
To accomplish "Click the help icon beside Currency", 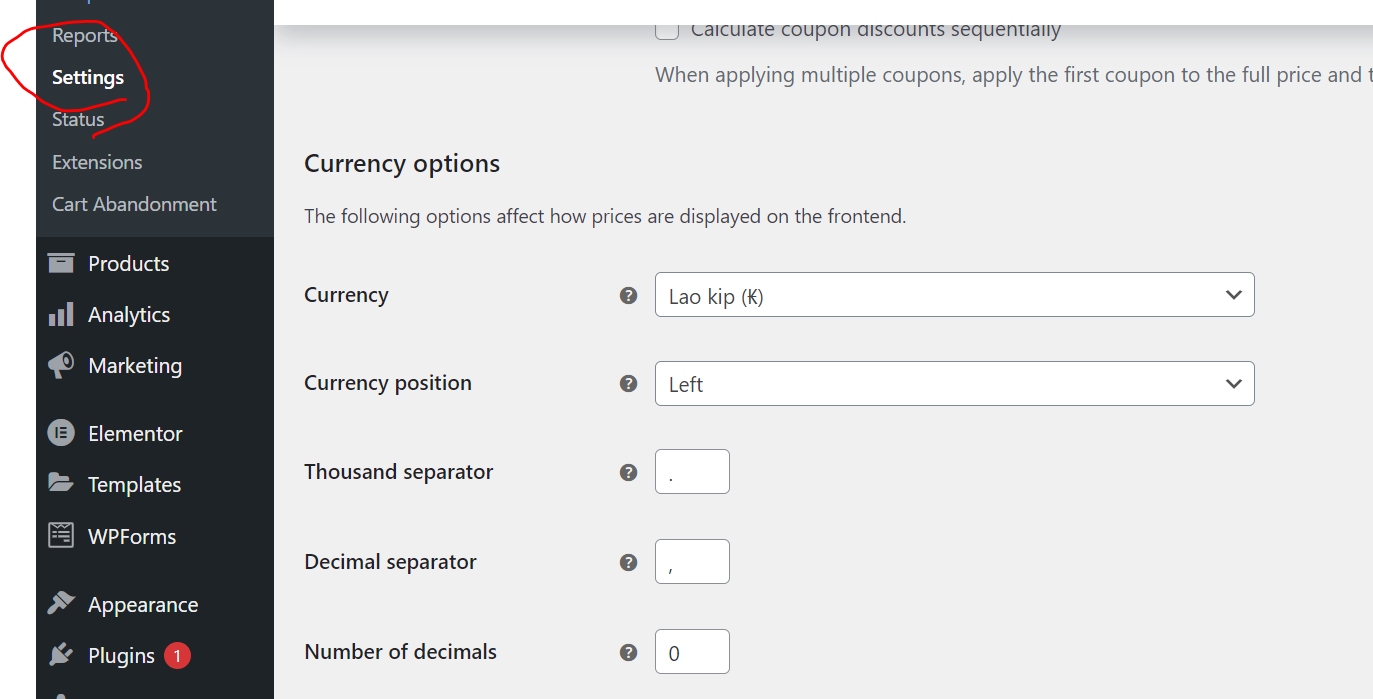I will [x=628, y=295].
